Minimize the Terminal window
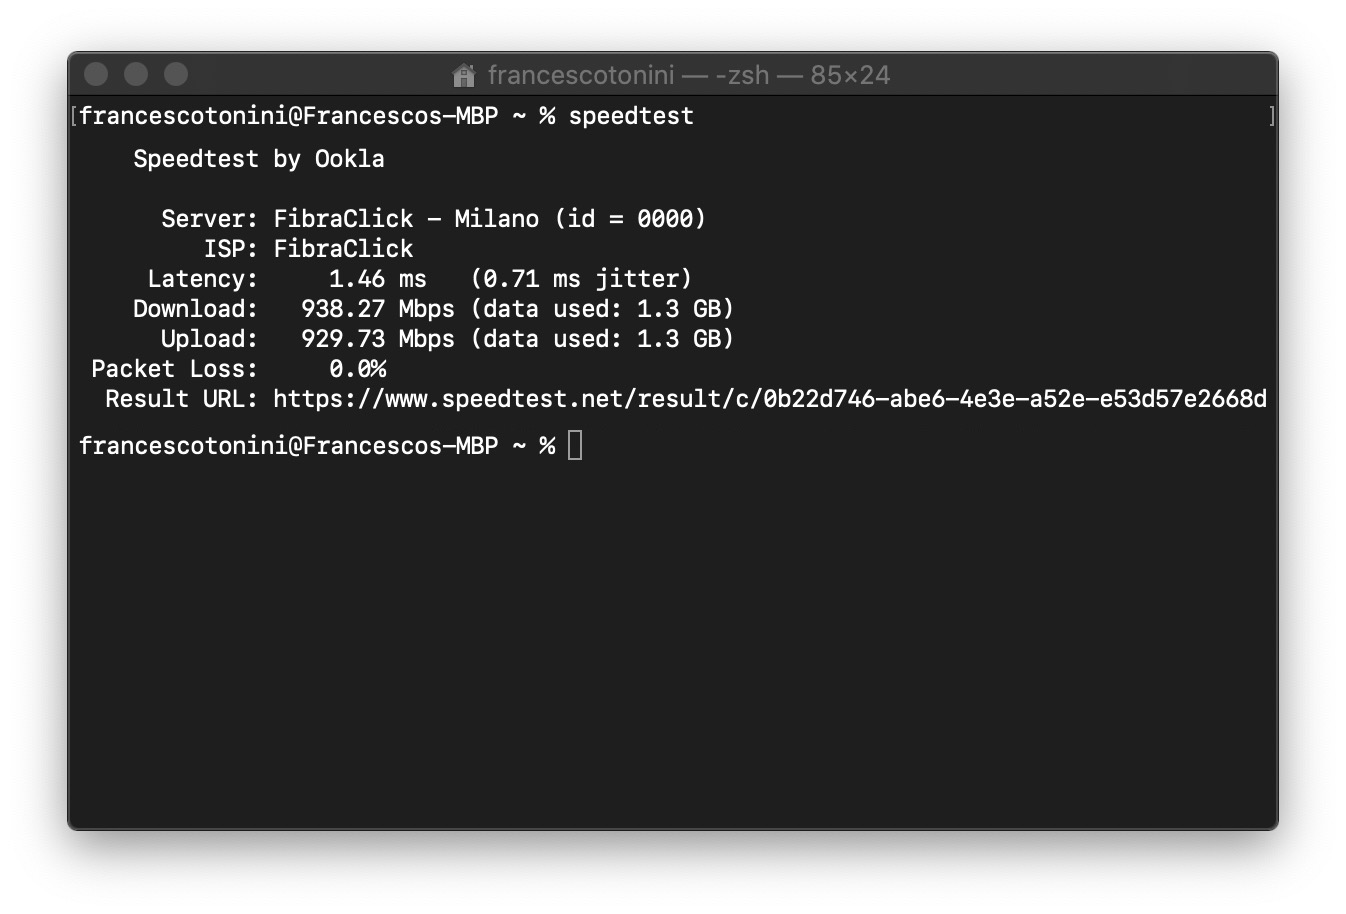The height and width of the screenshot is (914, 1346). [136, 75]
